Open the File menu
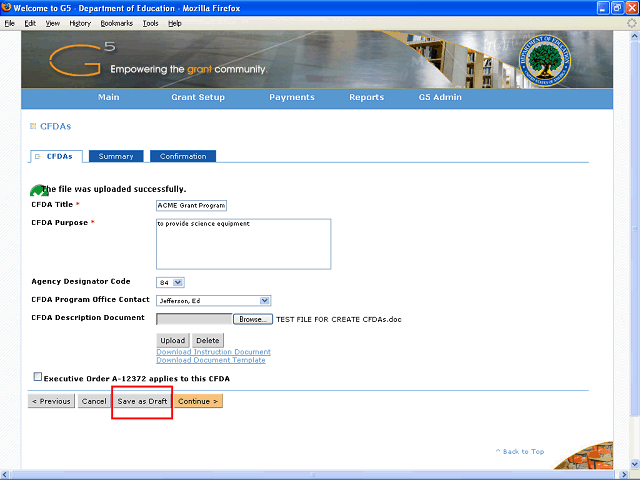The width and height of the screenshot is (640, 480). click(9, 23)
